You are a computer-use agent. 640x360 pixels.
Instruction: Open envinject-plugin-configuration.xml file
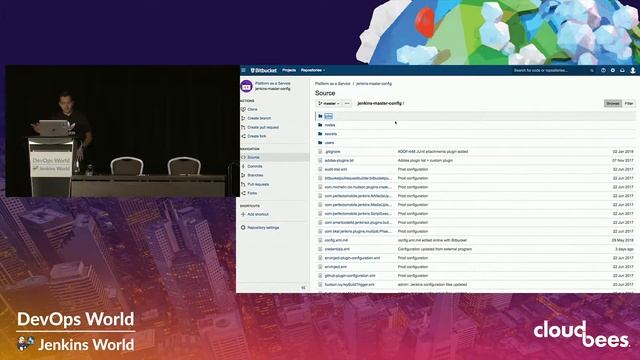tap(352, 258)
